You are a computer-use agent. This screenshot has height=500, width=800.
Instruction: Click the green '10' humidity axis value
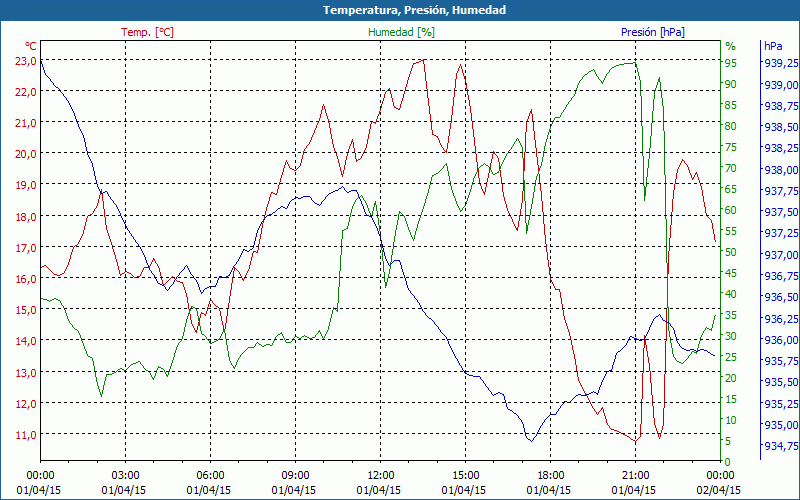(x=731, y=420)
